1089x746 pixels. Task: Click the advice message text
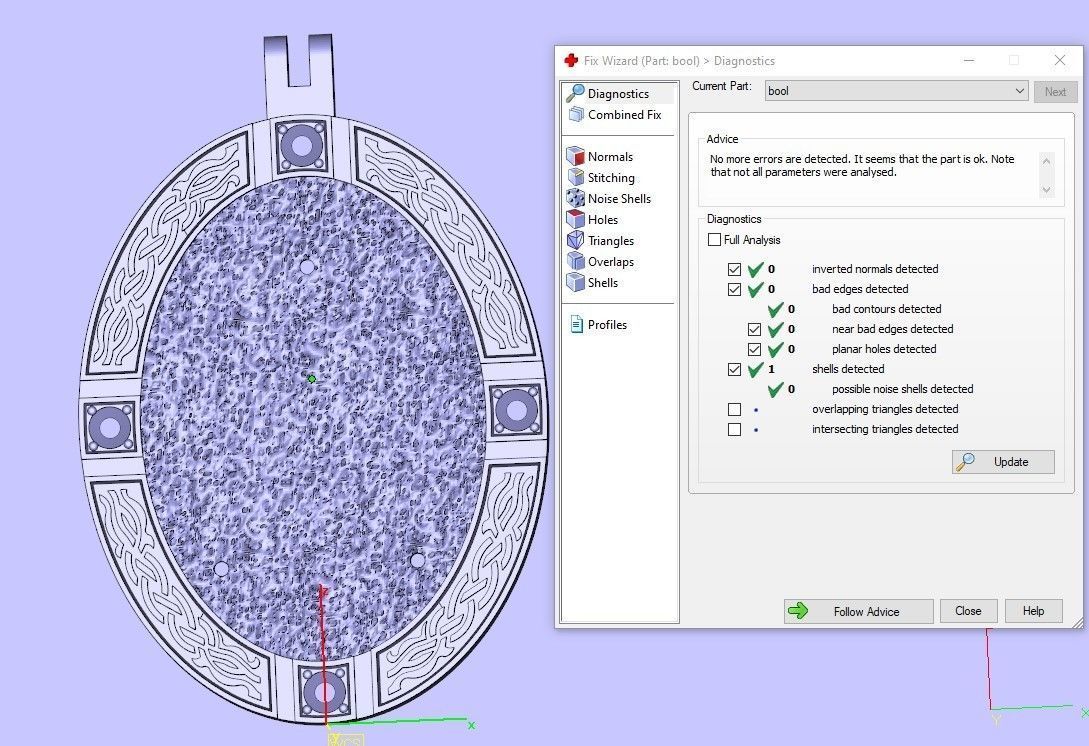[x=862, y=165]
